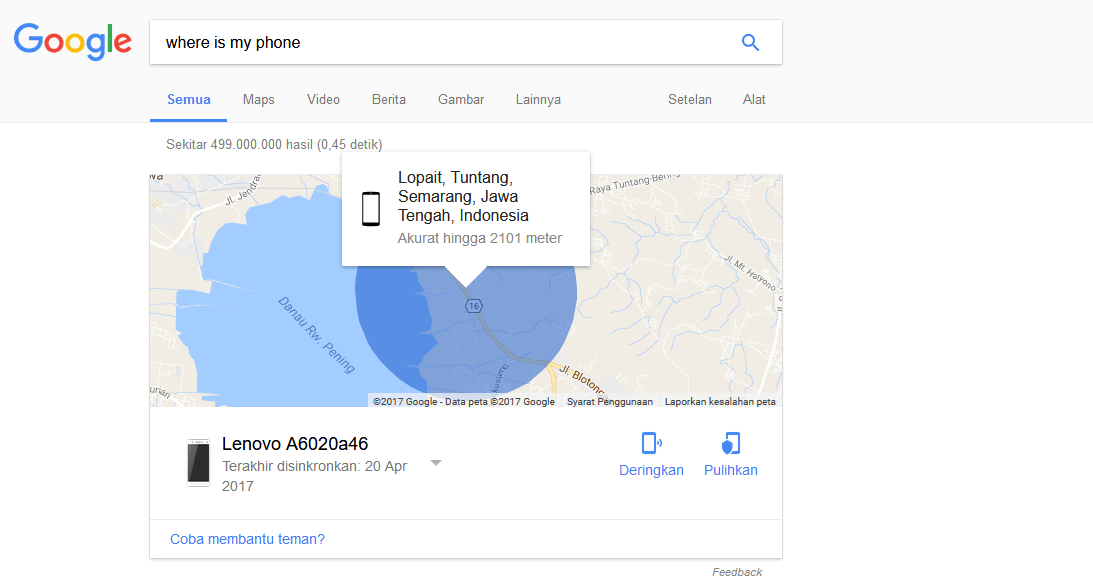The image size is (1093, 587).
Task: Click the route 16 marker on map
Action: click(x=474, y=306)
